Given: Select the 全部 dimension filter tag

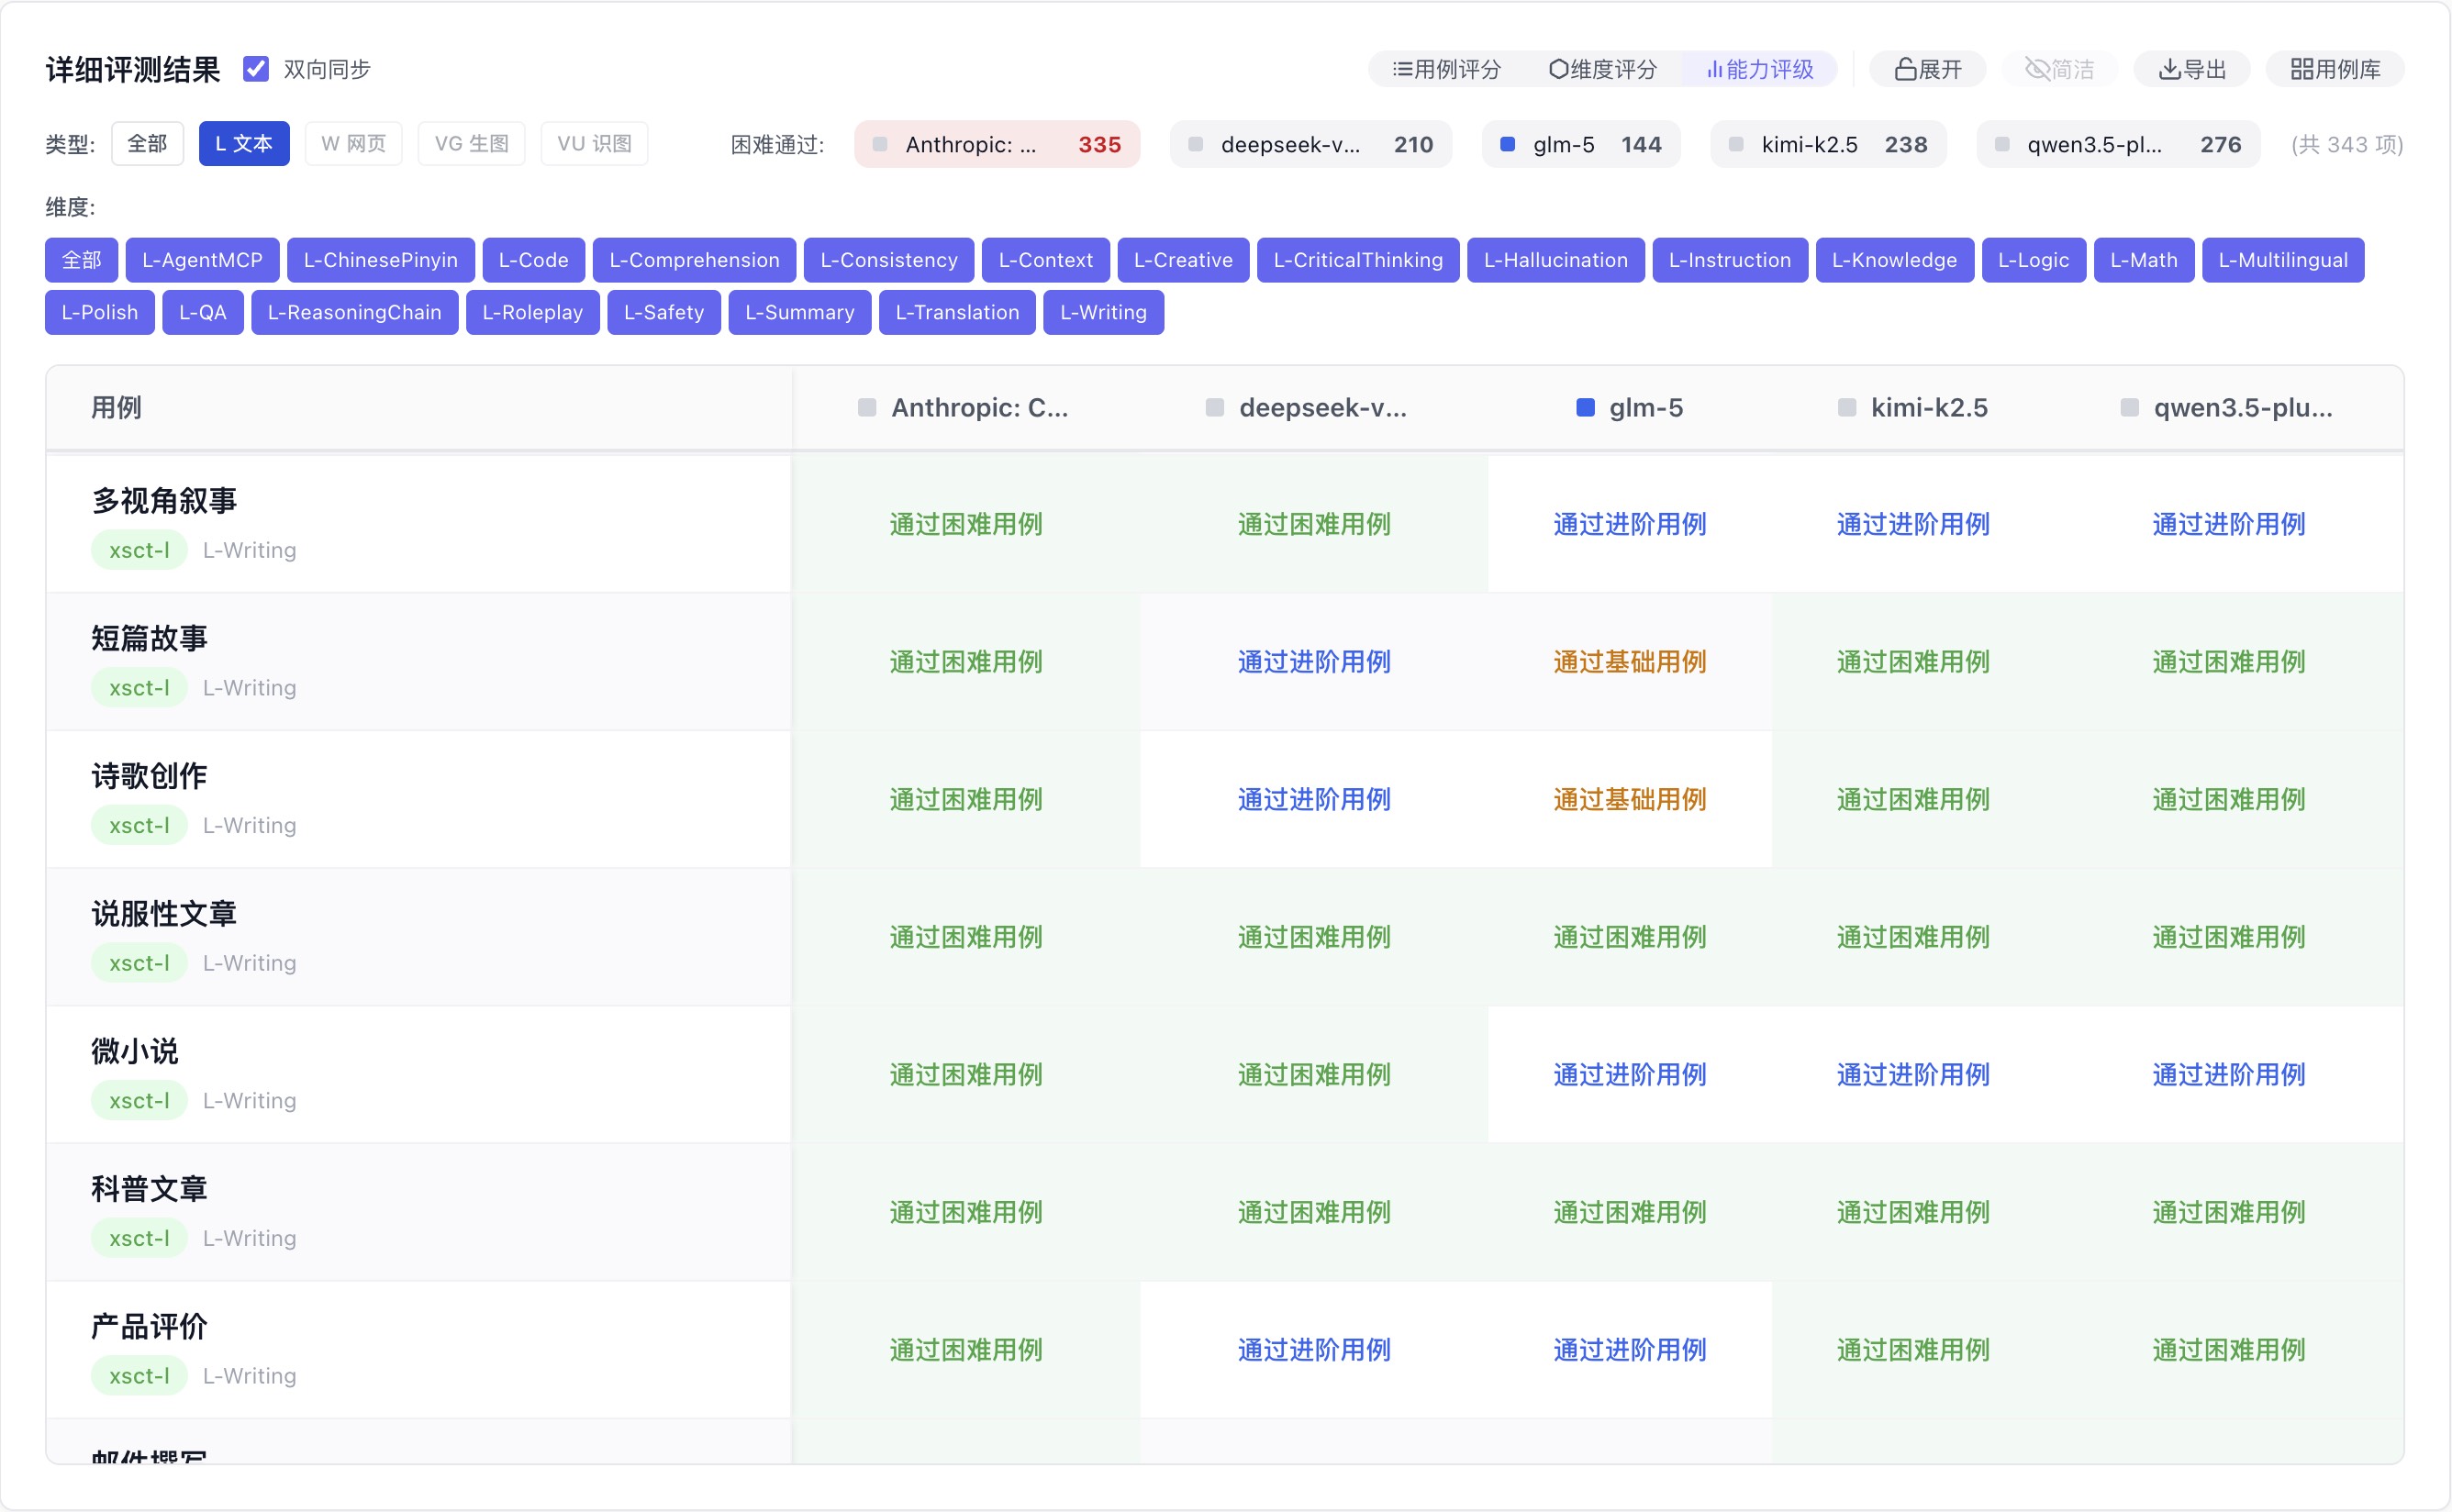Looking at the screenshot, I should [x=81, y=260].
